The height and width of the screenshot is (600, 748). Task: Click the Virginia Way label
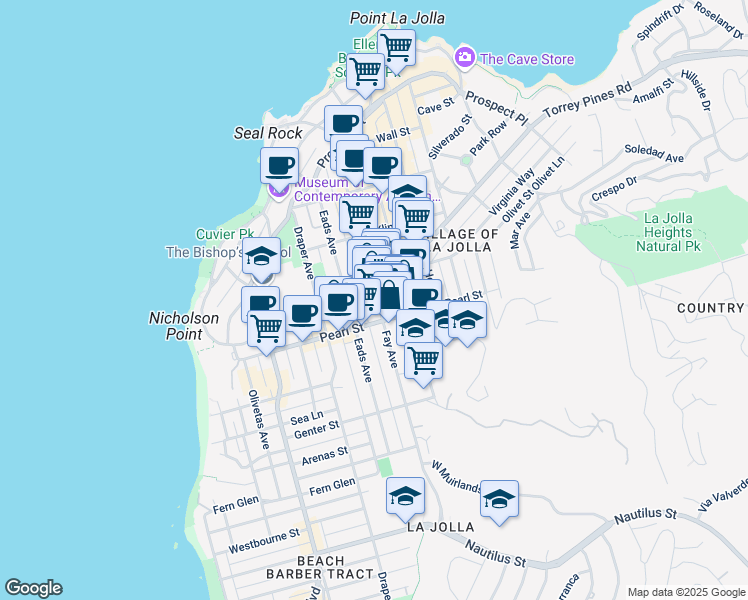(511, 192)
